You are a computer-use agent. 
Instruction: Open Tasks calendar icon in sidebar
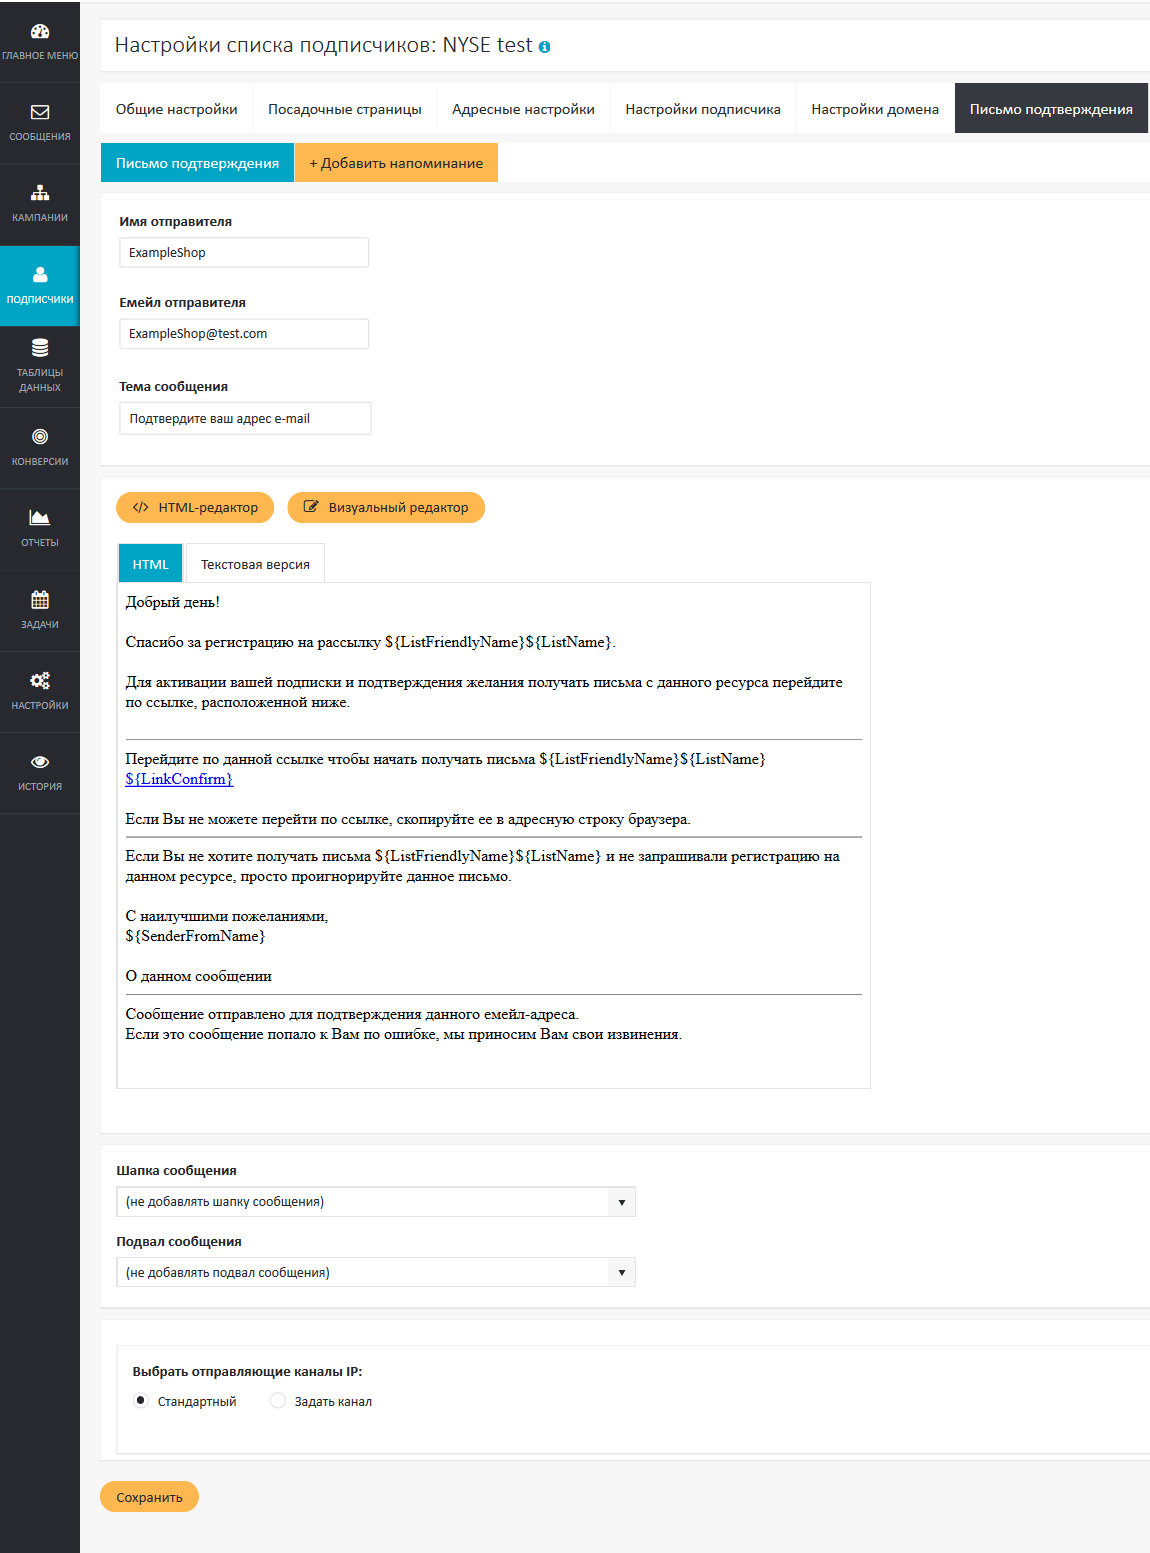(x=40, y=600)
